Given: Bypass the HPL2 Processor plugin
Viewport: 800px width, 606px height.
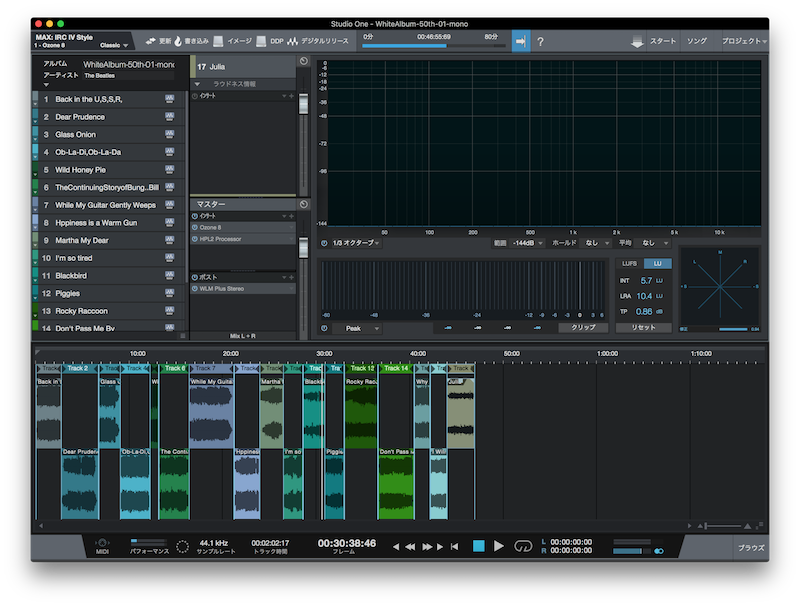Looking at the screenshot, I should (x=194, y=239).
